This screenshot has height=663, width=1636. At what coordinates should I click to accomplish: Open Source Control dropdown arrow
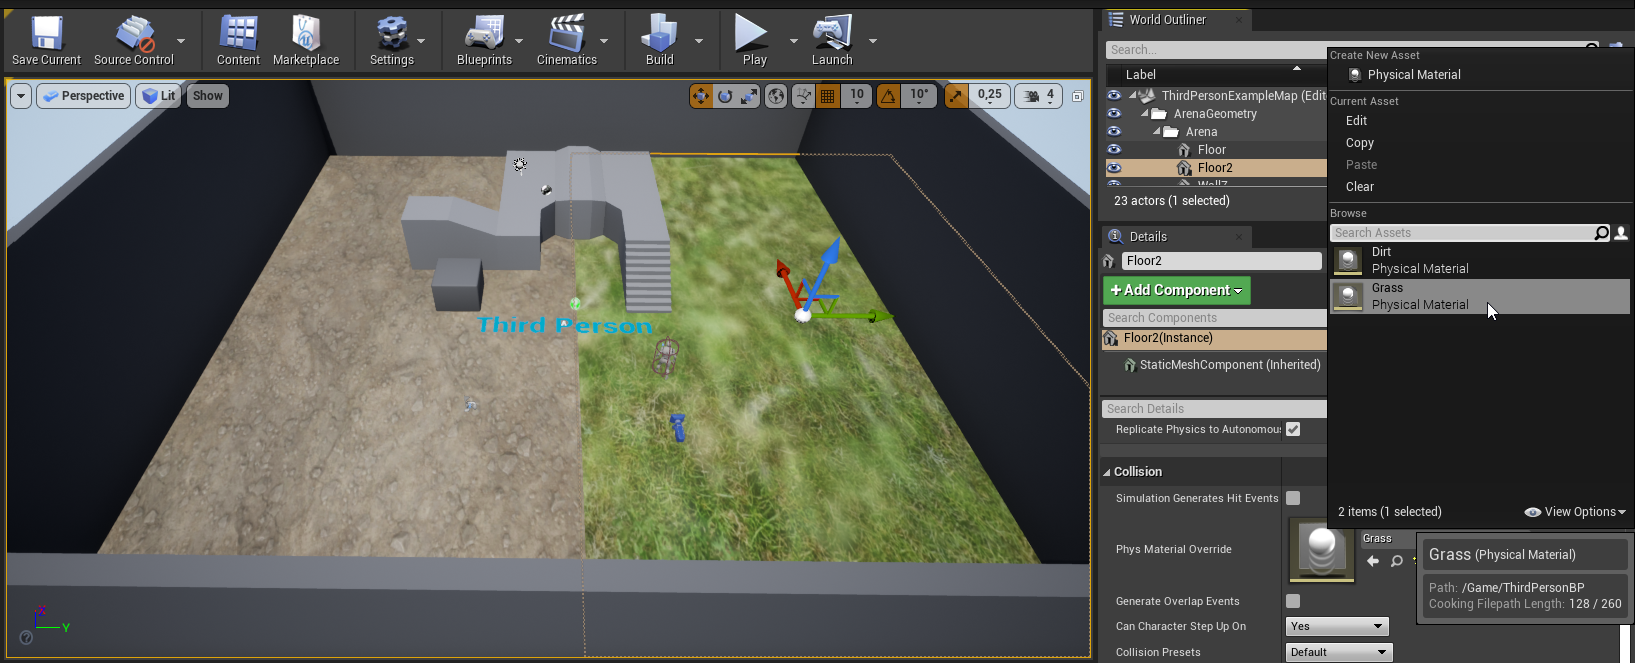(181, 41)
